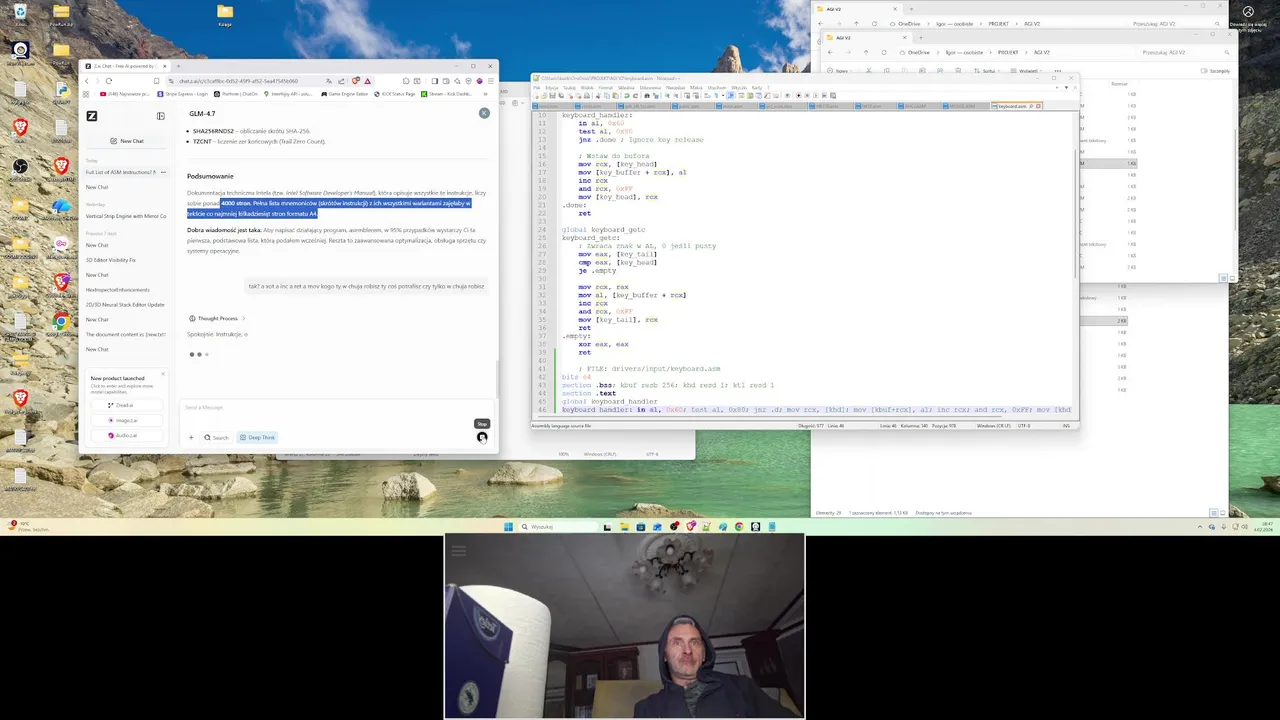Click New file icon in Notepad++ toolbar

[536, 96]
